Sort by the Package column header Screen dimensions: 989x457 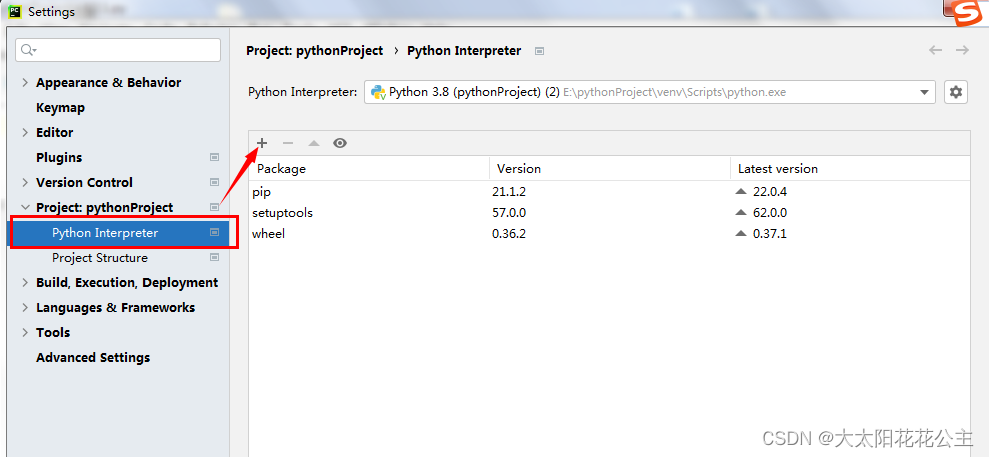[369, 168]
